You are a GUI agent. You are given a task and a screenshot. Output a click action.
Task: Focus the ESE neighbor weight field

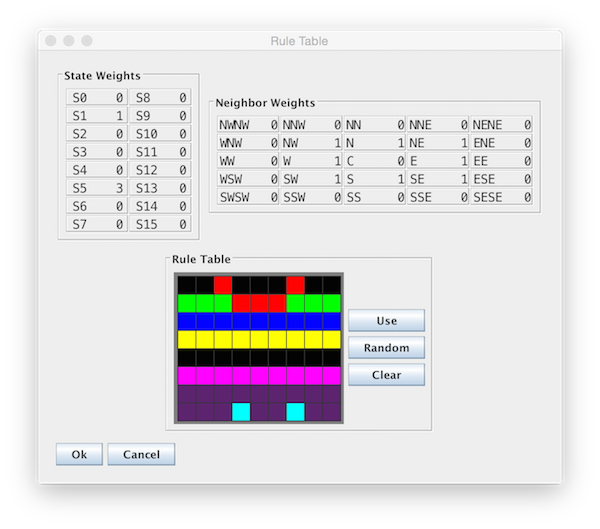(502, 179)
